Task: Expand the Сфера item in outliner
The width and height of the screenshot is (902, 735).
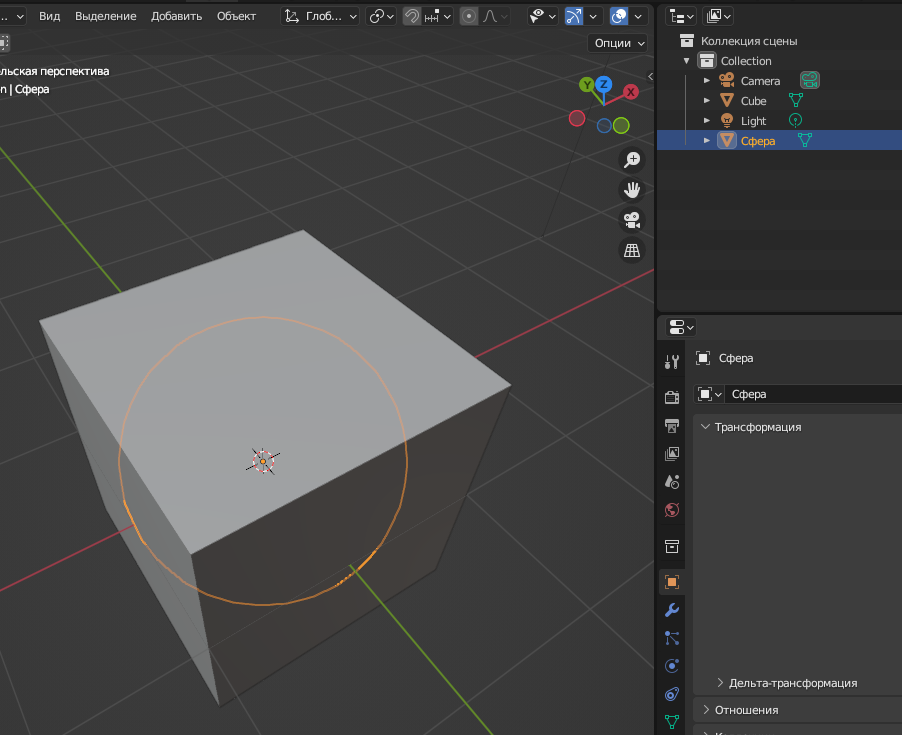Action: pos(706,140)
